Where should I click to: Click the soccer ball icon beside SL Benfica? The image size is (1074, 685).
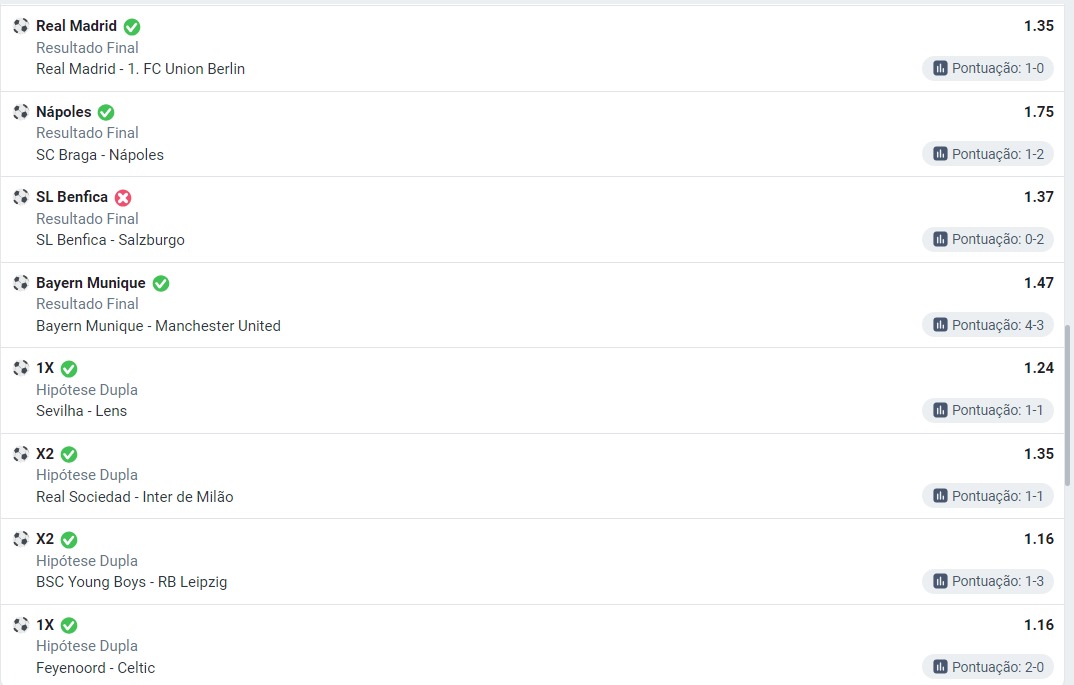21,197
